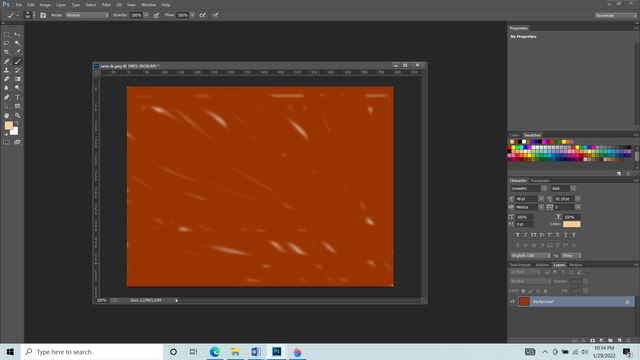Select the Brush tool in toolbox
The width and height of the screenshot is (640, 360).
18,62
